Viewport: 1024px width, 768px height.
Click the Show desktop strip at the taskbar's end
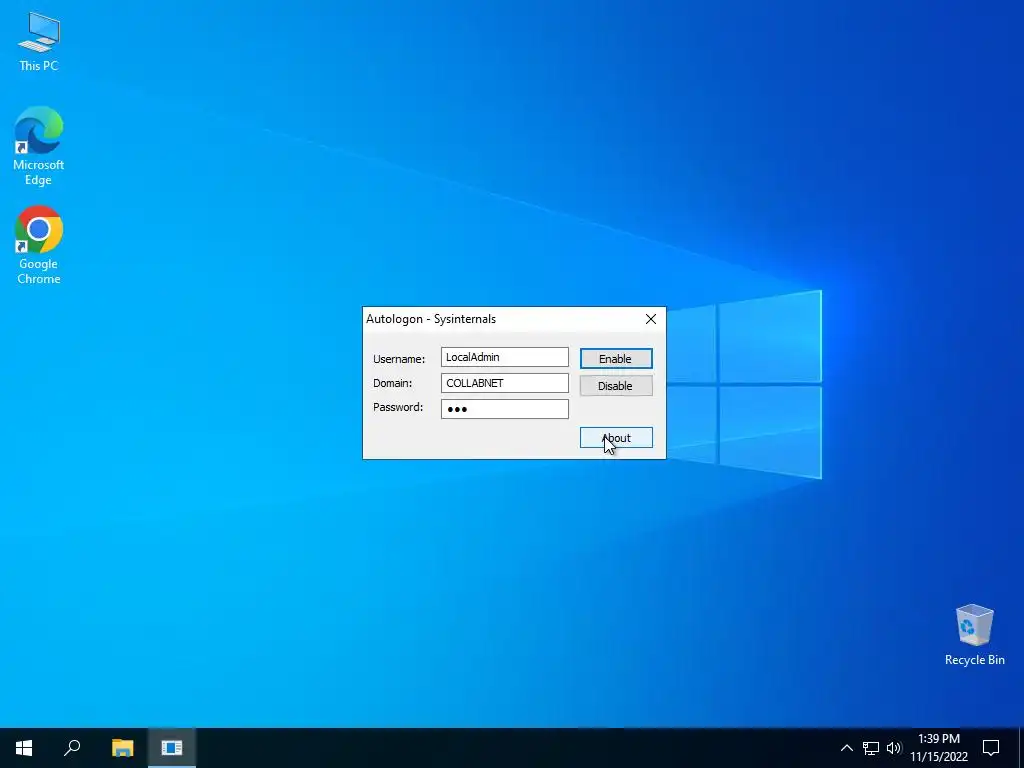coord(1021,748)
